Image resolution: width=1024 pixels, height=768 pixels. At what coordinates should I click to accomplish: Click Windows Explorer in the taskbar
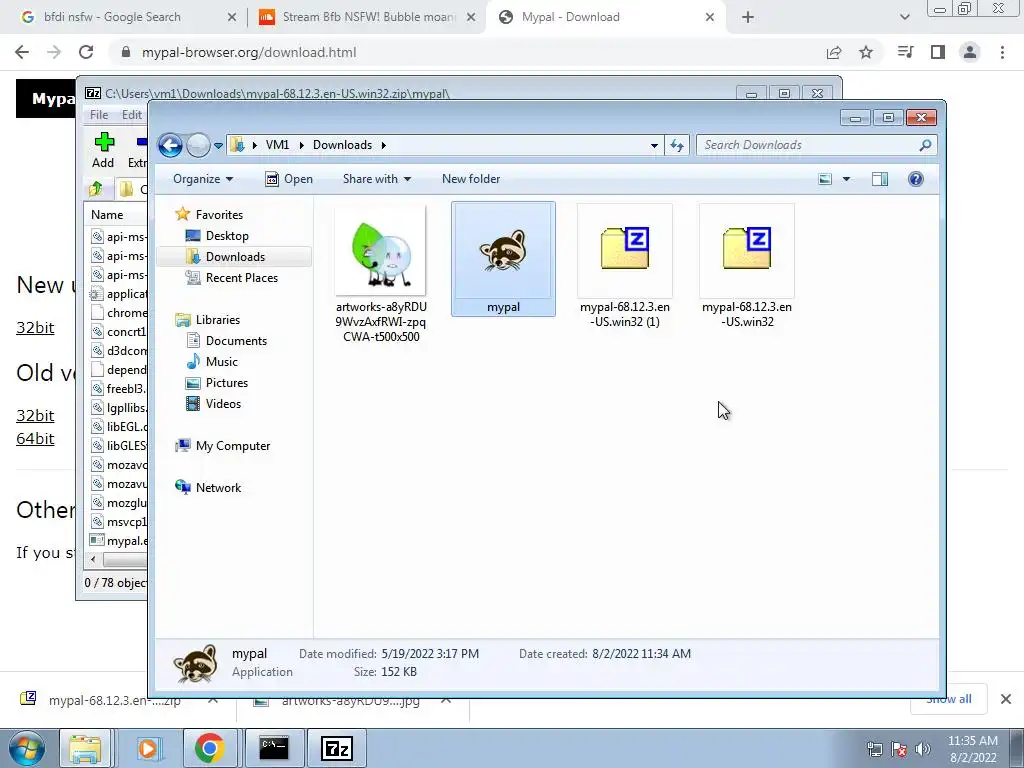tap(86, 748)
